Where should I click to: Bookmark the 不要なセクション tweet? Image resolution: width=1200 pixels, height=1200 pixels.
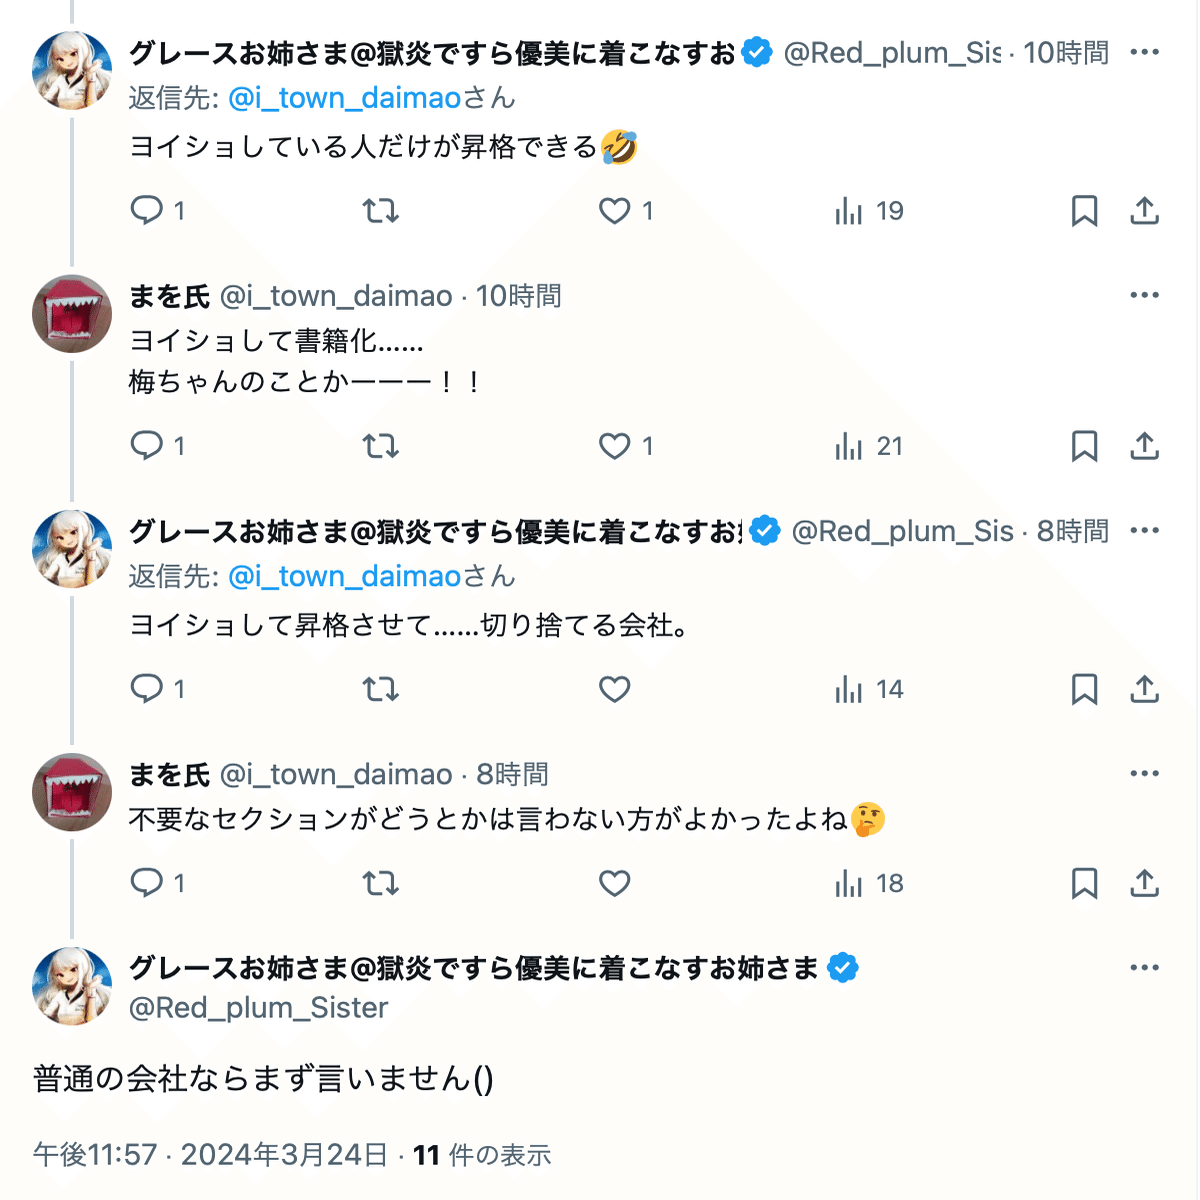point(1084,883)
